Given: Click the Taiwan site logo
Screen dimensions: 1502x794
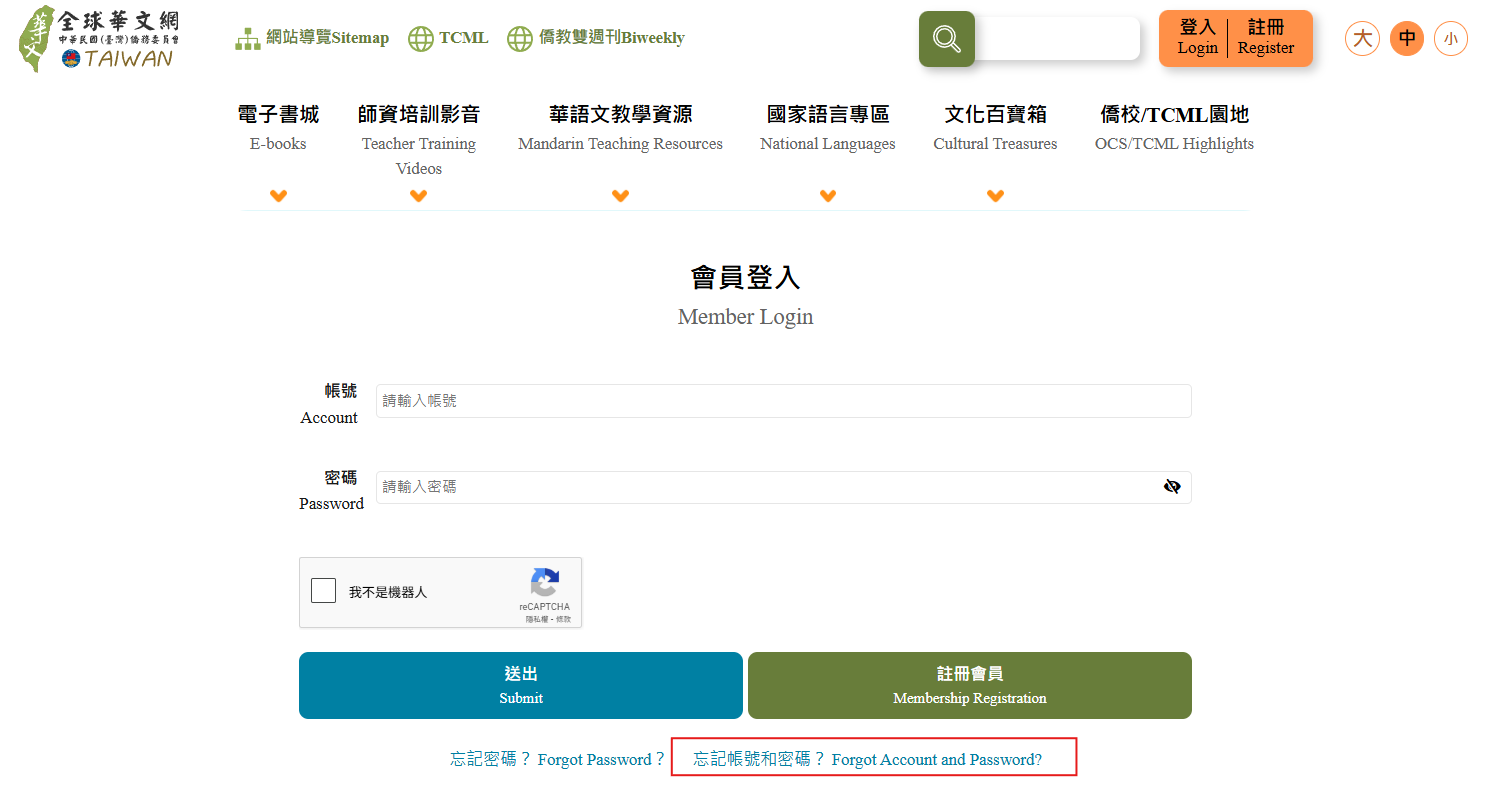Looking at the screenshot, I should pos(99,39).
